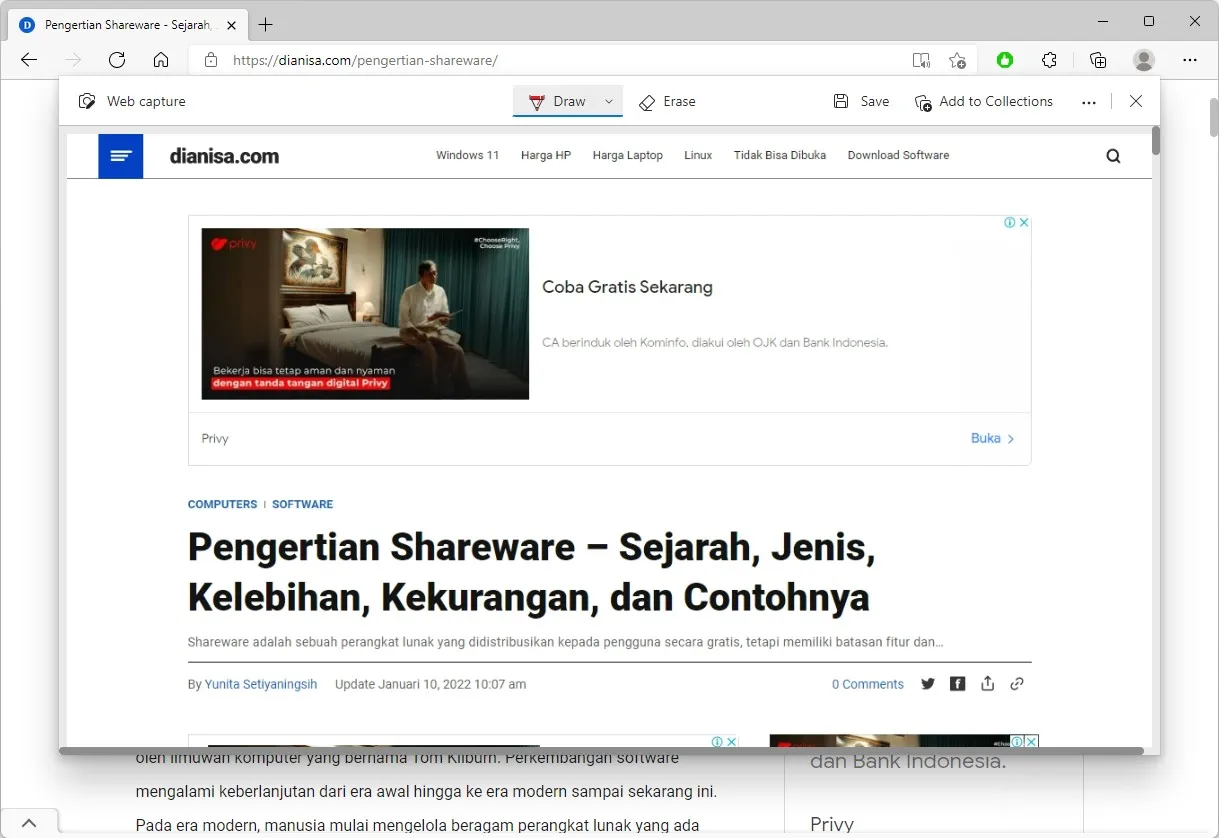Open the Windows 11 menu item
The image size is (1219, 838).
(467, 155)
